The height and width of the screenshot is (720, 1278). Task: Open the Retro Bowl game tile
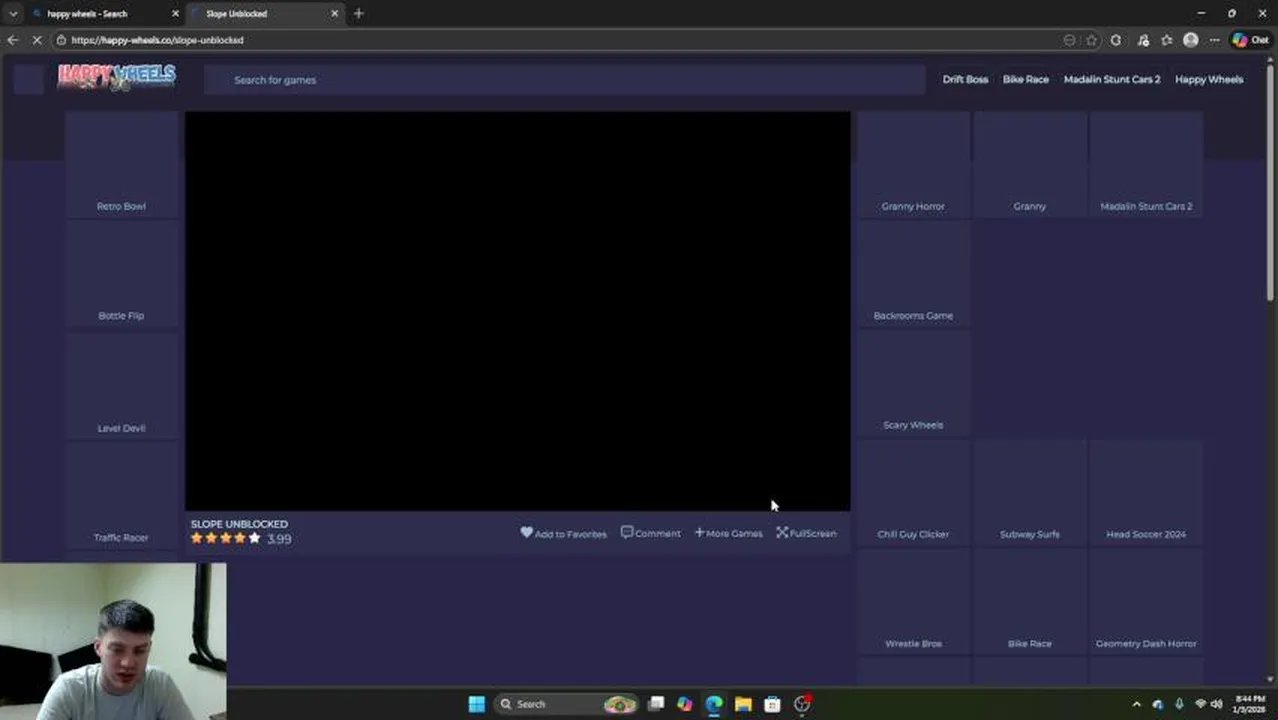(x=122, y=164)
